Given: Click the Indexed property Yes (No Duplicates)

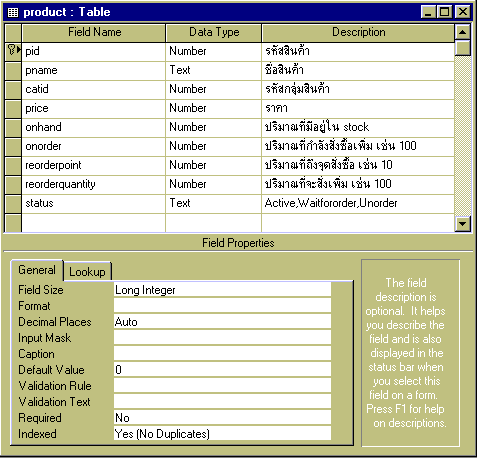Looking at the screenshot, I should tap(222, 434).
